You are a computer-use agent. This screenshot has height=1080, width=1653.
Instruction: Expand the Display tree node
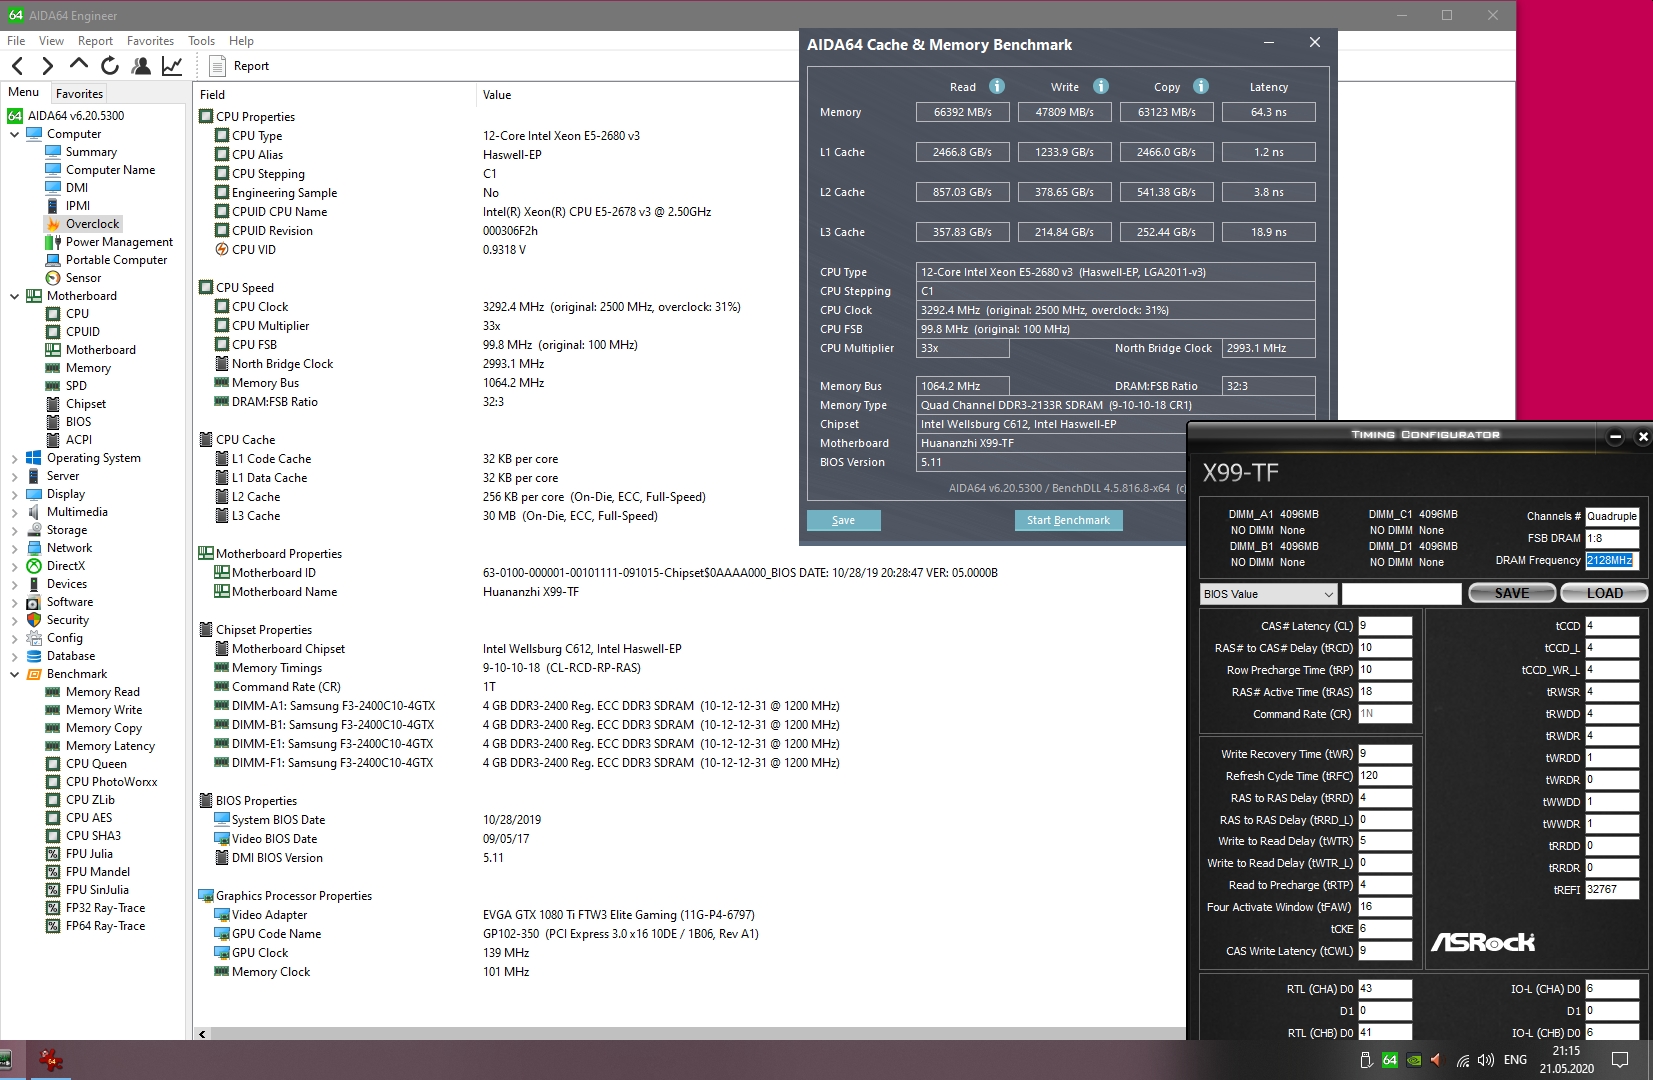coord(15,494)
